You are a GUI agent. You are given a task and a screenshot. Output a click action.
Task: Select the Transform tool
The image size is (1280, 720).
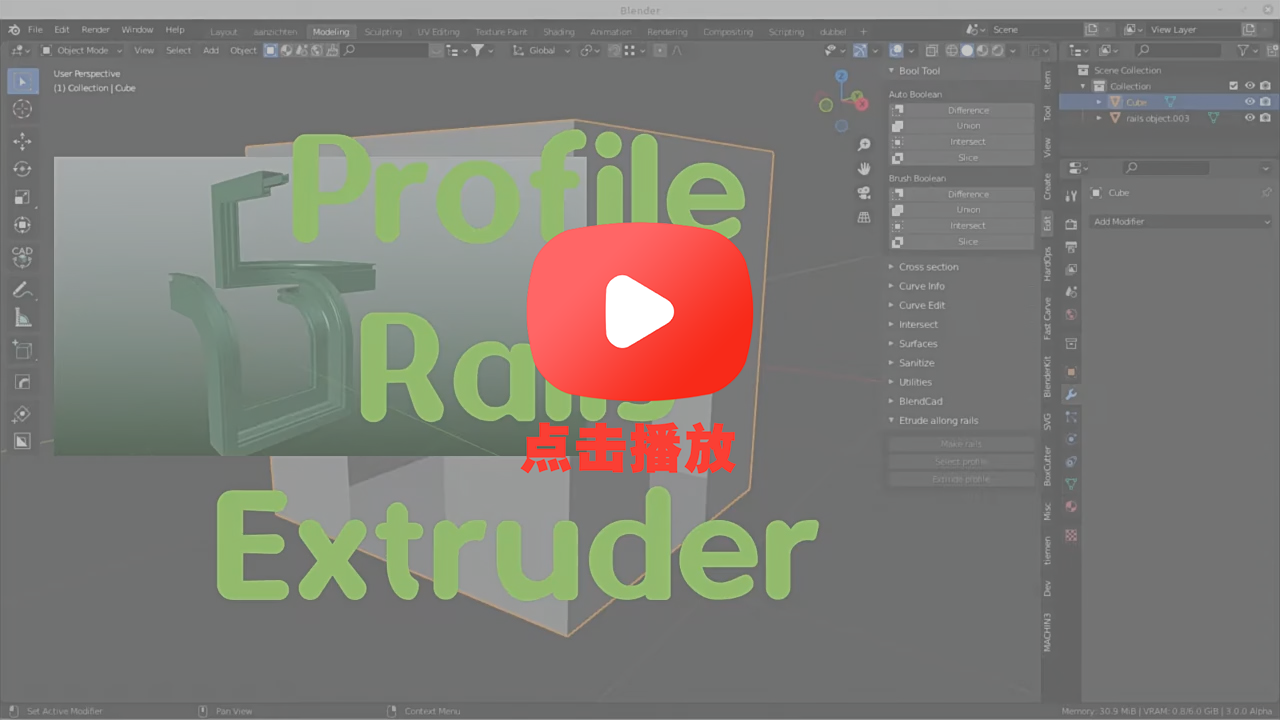(22, 225)
